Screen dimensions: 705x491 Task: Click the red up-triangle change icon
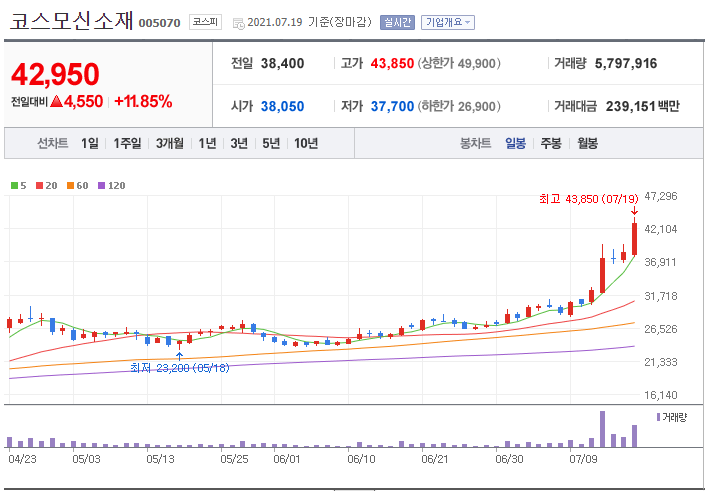(x=56, y=102)
